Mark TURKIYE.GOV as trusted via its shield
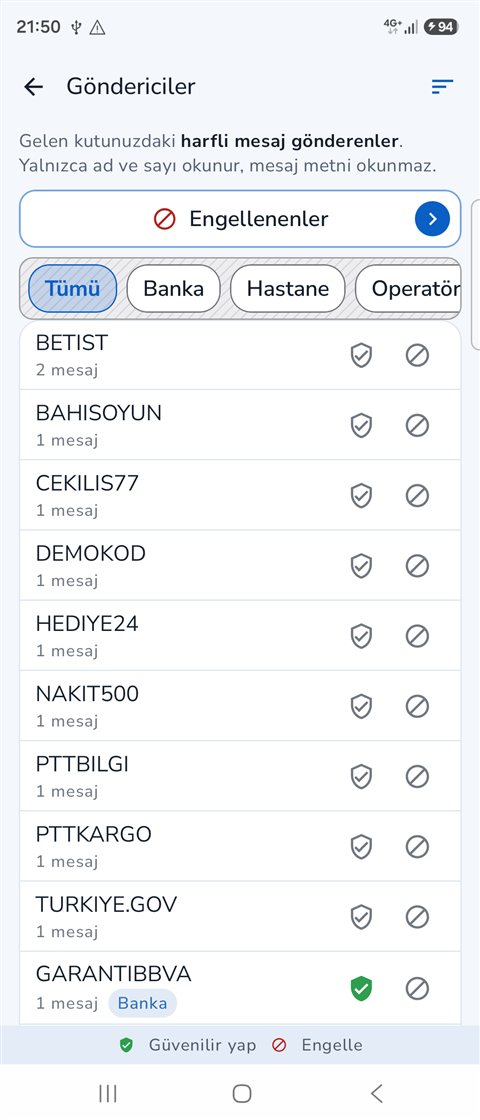Viewport: 480px width, 1120px height. coord(361,917)
